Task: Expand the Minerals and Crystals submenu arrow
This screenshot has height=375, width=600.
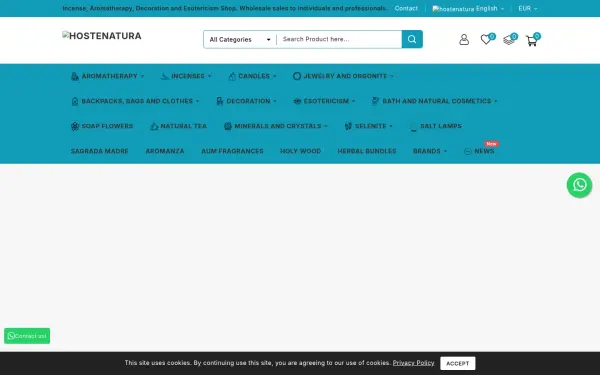Action: click(x=326, y=126)
